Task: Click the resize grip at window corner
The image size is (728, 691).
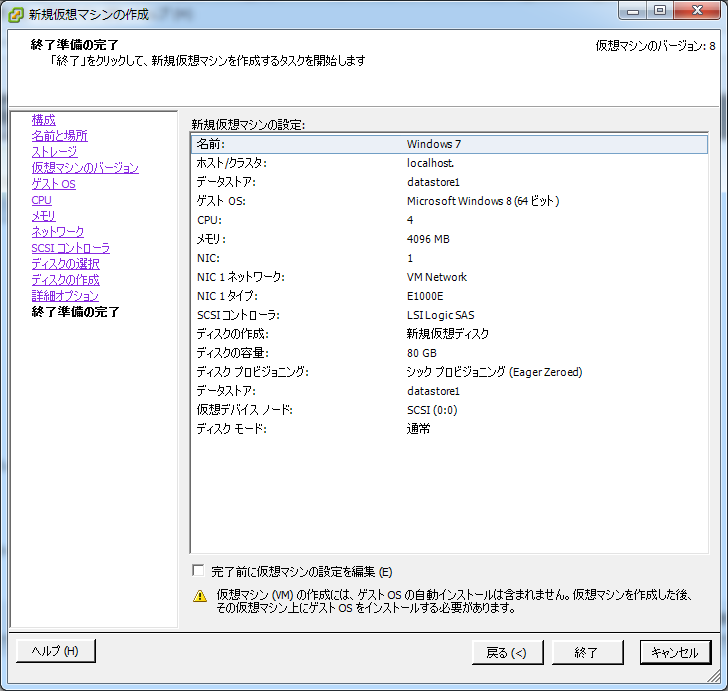Action: 714,677
